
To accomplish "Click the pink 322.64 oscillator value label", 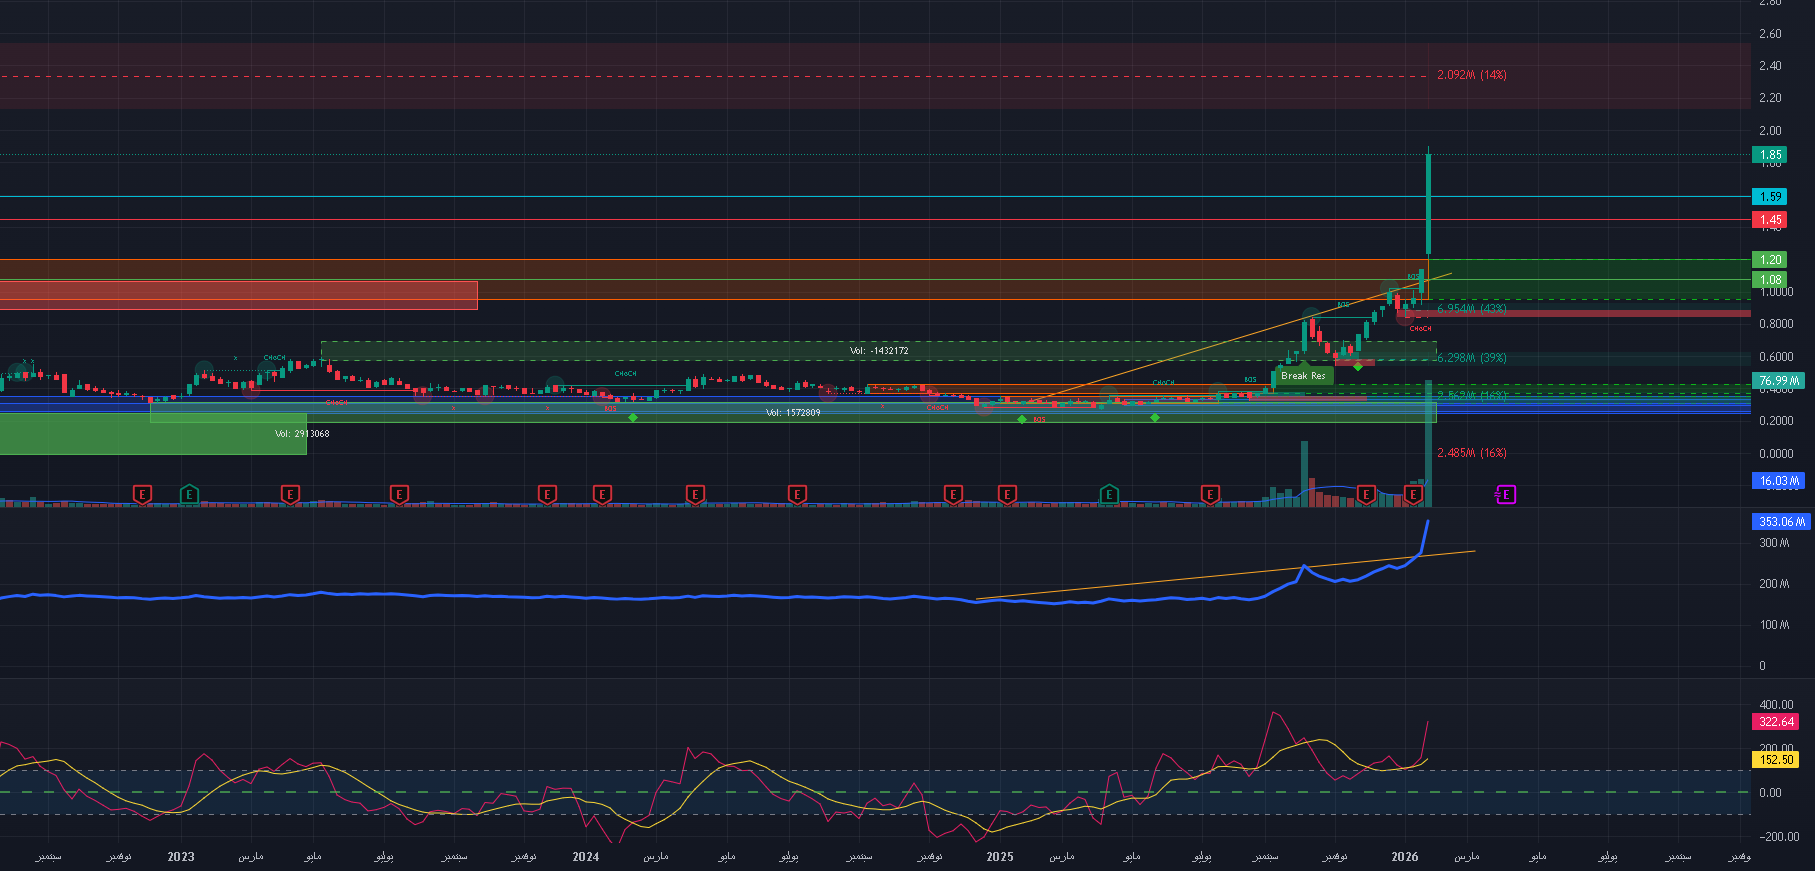I will pos(1776,722).
